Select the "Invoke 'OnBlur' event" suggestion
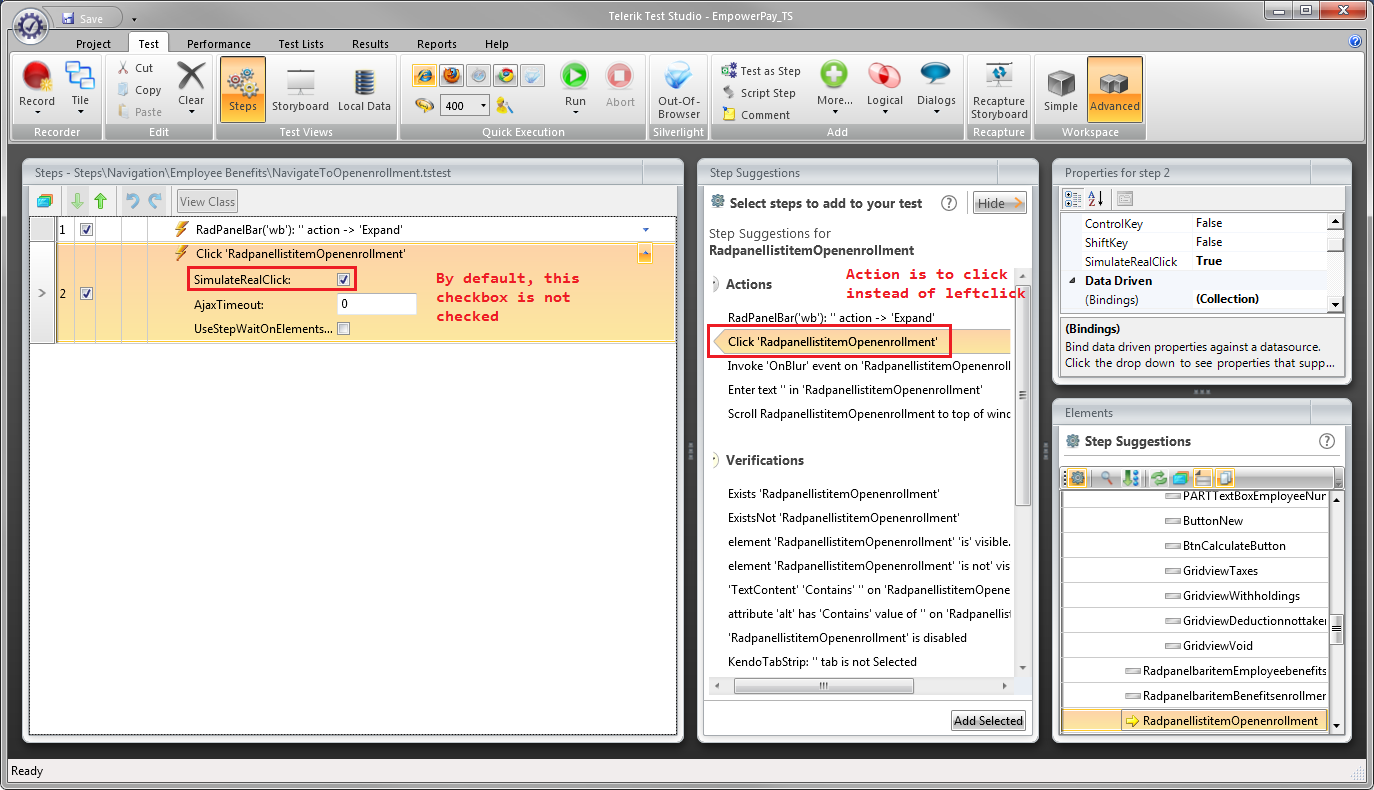1374x790 pixels. click(x=869, y=366)
